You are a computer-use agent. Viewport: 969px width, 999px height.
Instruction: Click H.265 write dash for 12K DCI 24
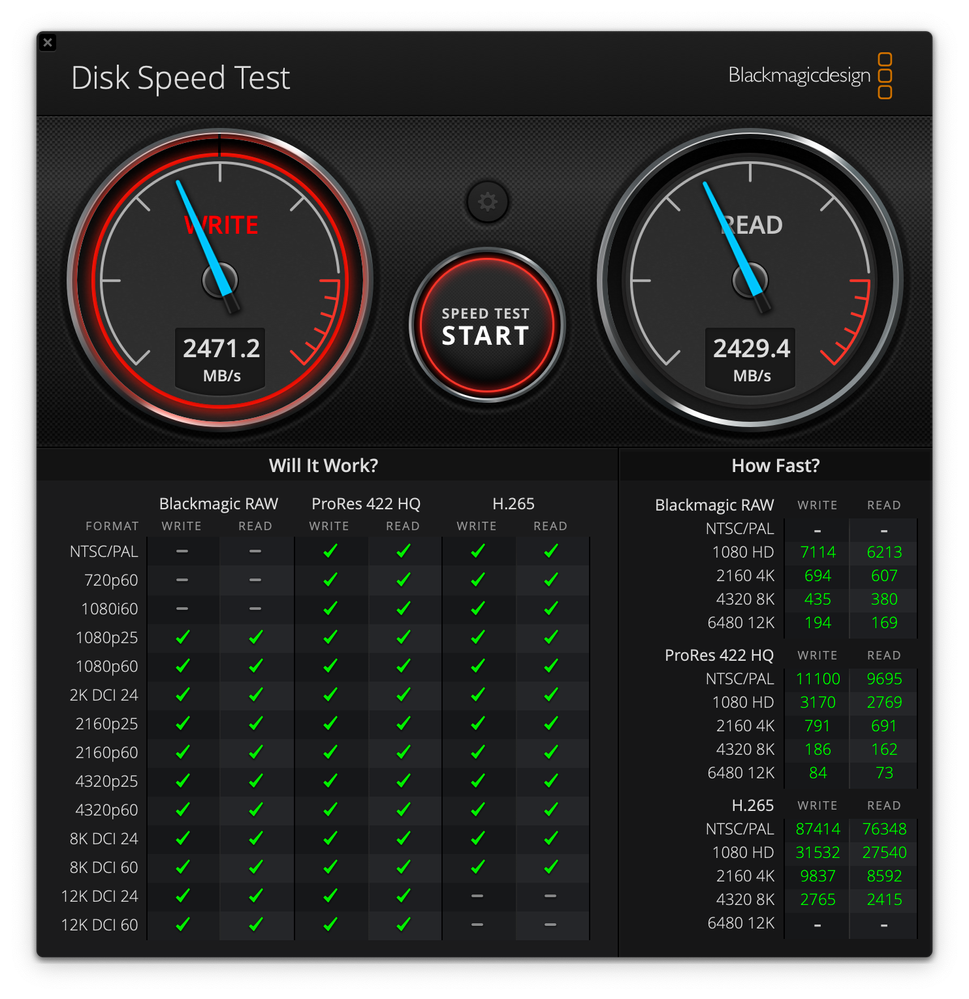click(477, 896)
